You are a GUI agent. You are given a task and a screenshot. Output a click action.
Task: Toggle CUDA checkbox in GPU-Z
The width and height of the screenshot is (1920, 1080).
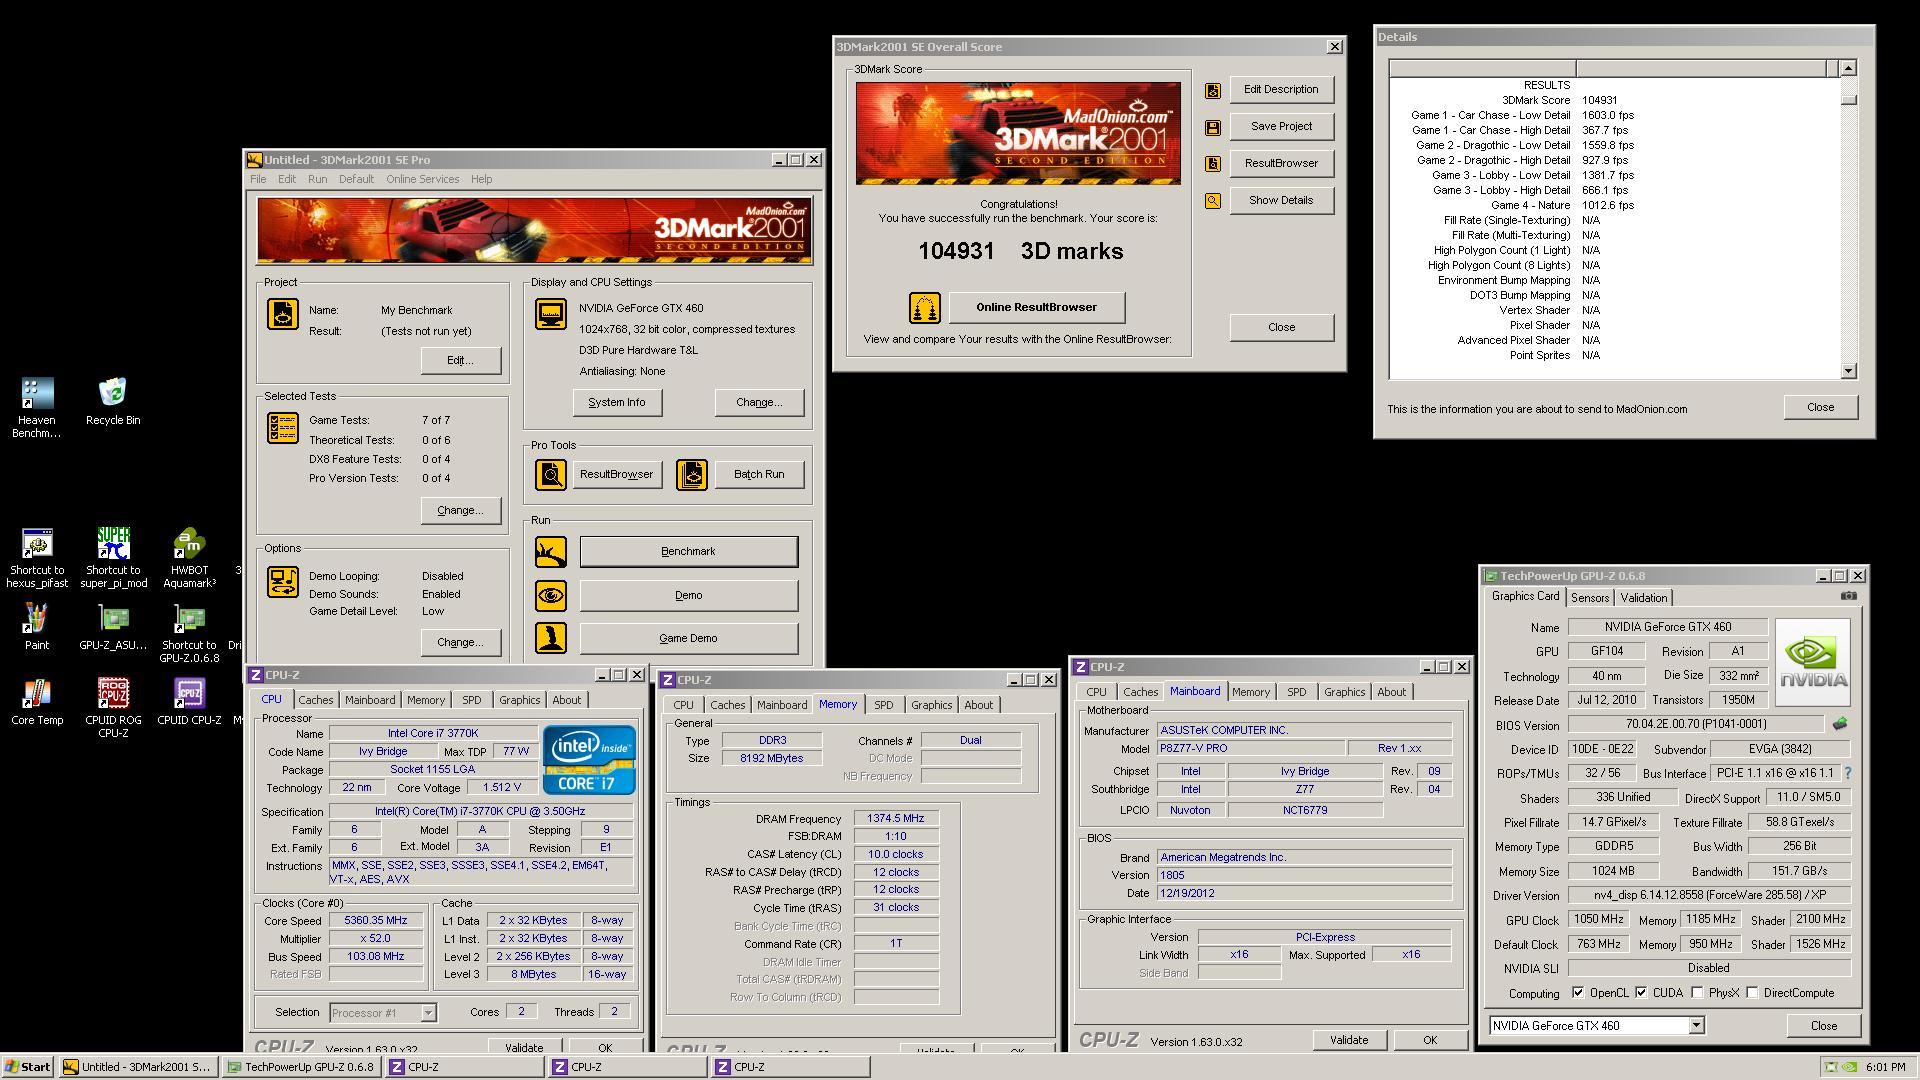1641,993
